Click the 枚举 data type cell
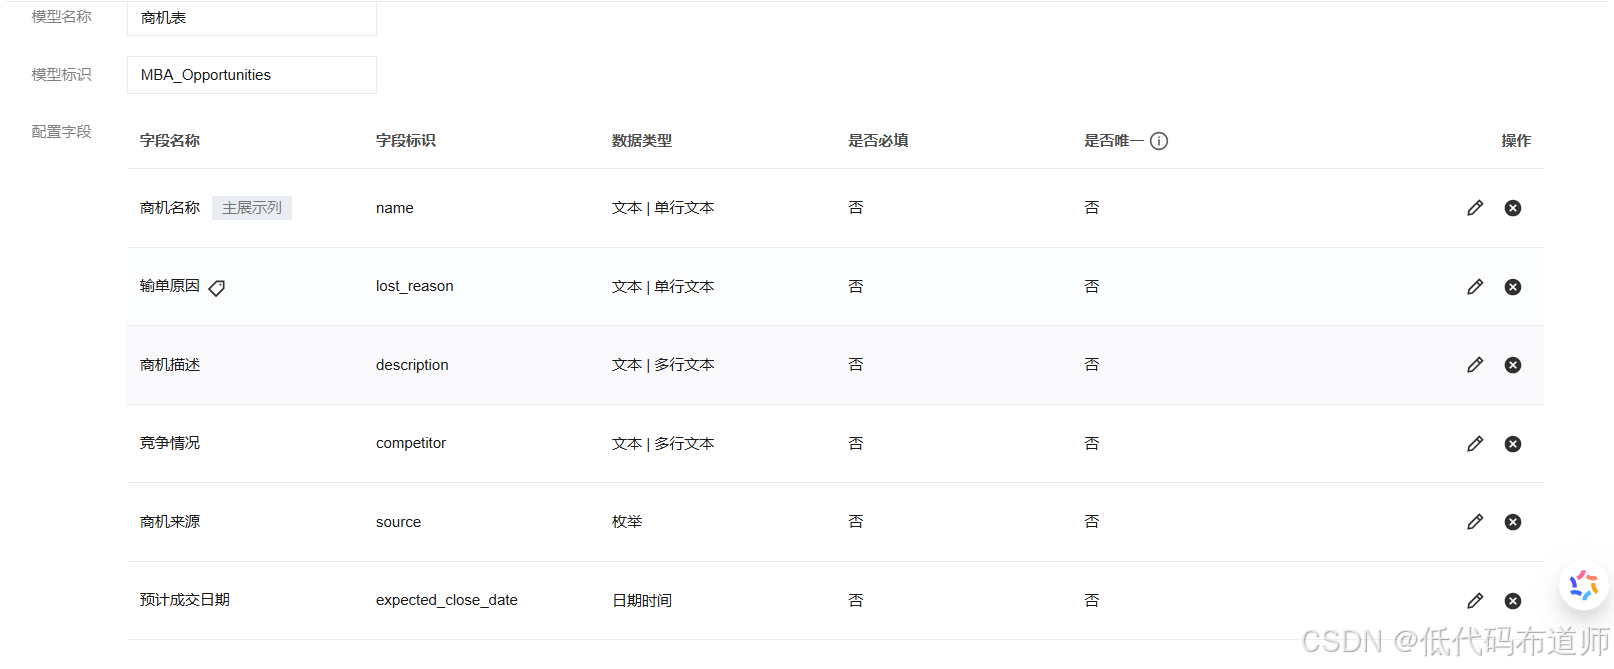1614x669 pixels. [627, 522]
